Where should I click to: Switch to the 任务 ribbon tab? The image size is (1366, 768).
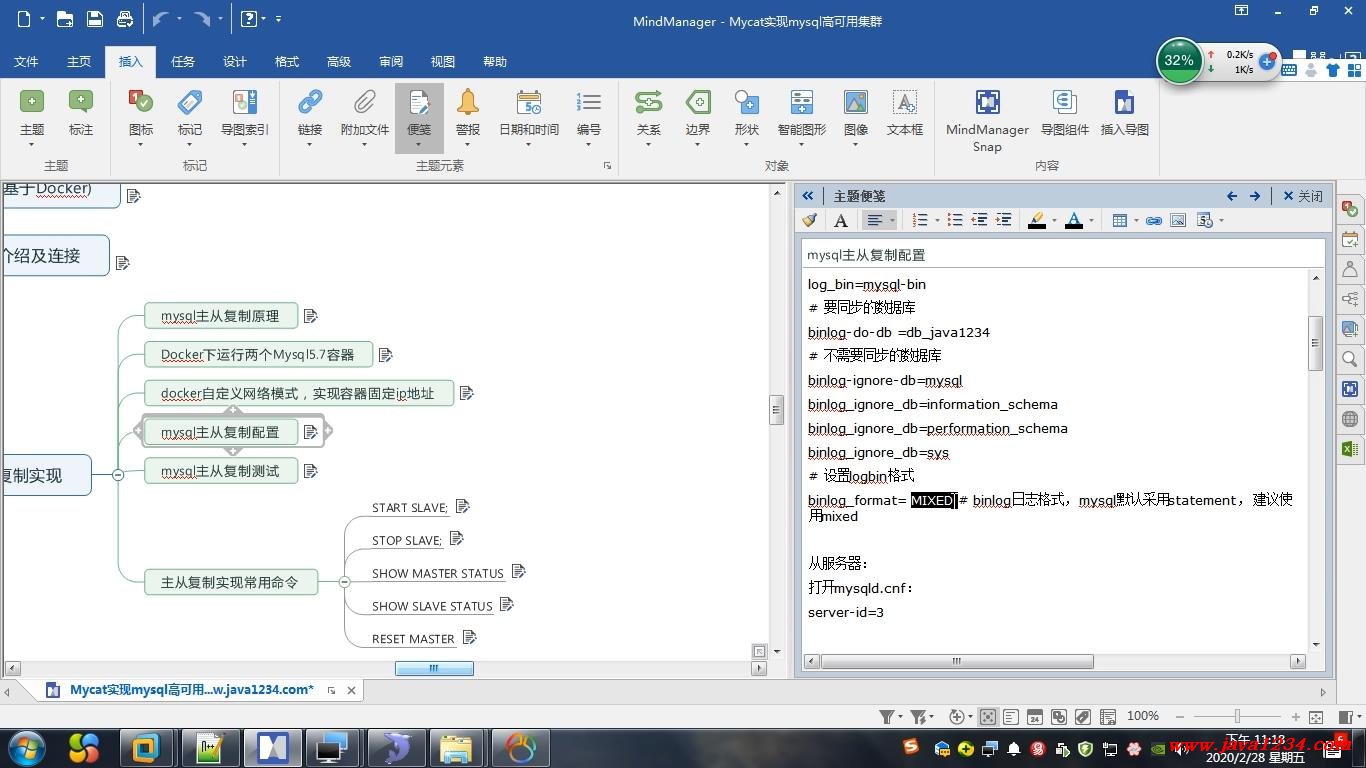click(x=183, y=62)
